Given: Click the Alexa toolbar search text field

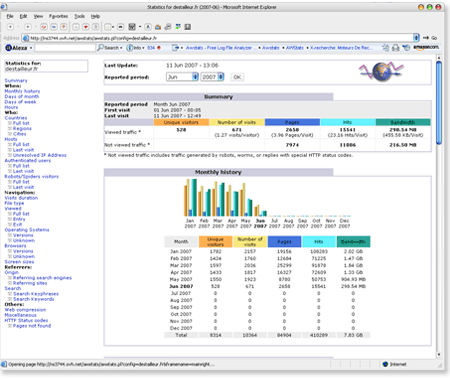Looking at the screenshot, I should (x=65, y=48).
